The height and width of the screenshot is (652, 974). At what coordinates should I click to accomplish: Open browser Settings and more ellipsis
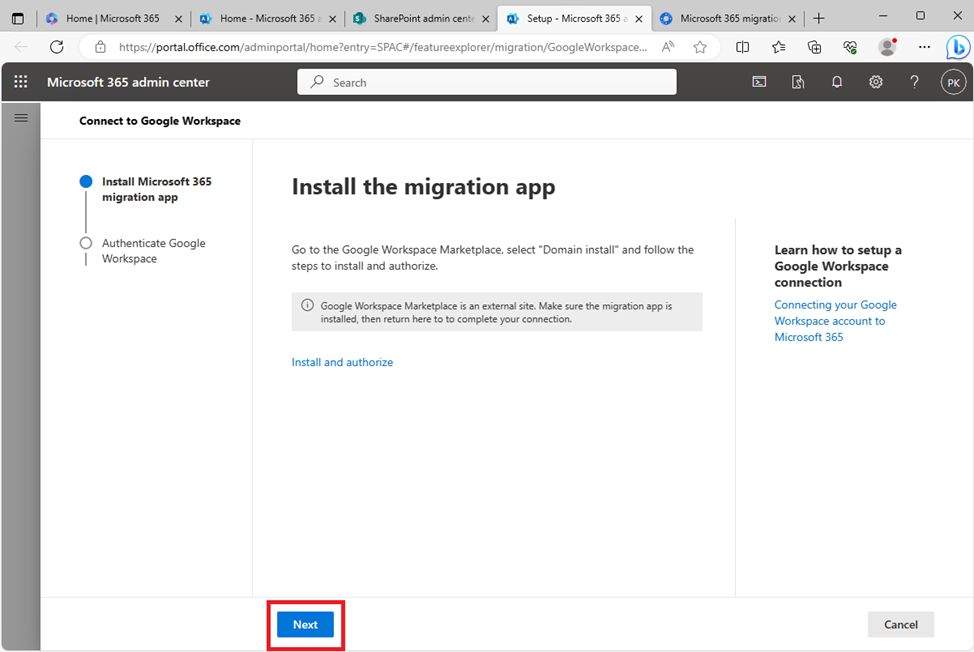pyautogui.click(x=924, y=47)
